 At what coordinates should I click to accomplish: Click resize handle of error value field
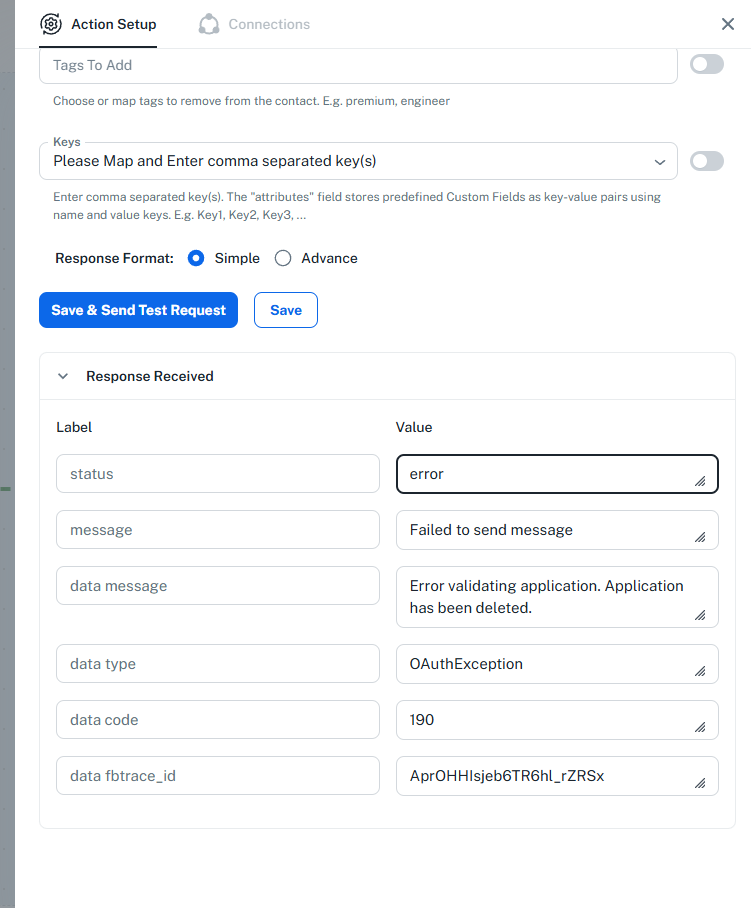[x=700, y=481]
